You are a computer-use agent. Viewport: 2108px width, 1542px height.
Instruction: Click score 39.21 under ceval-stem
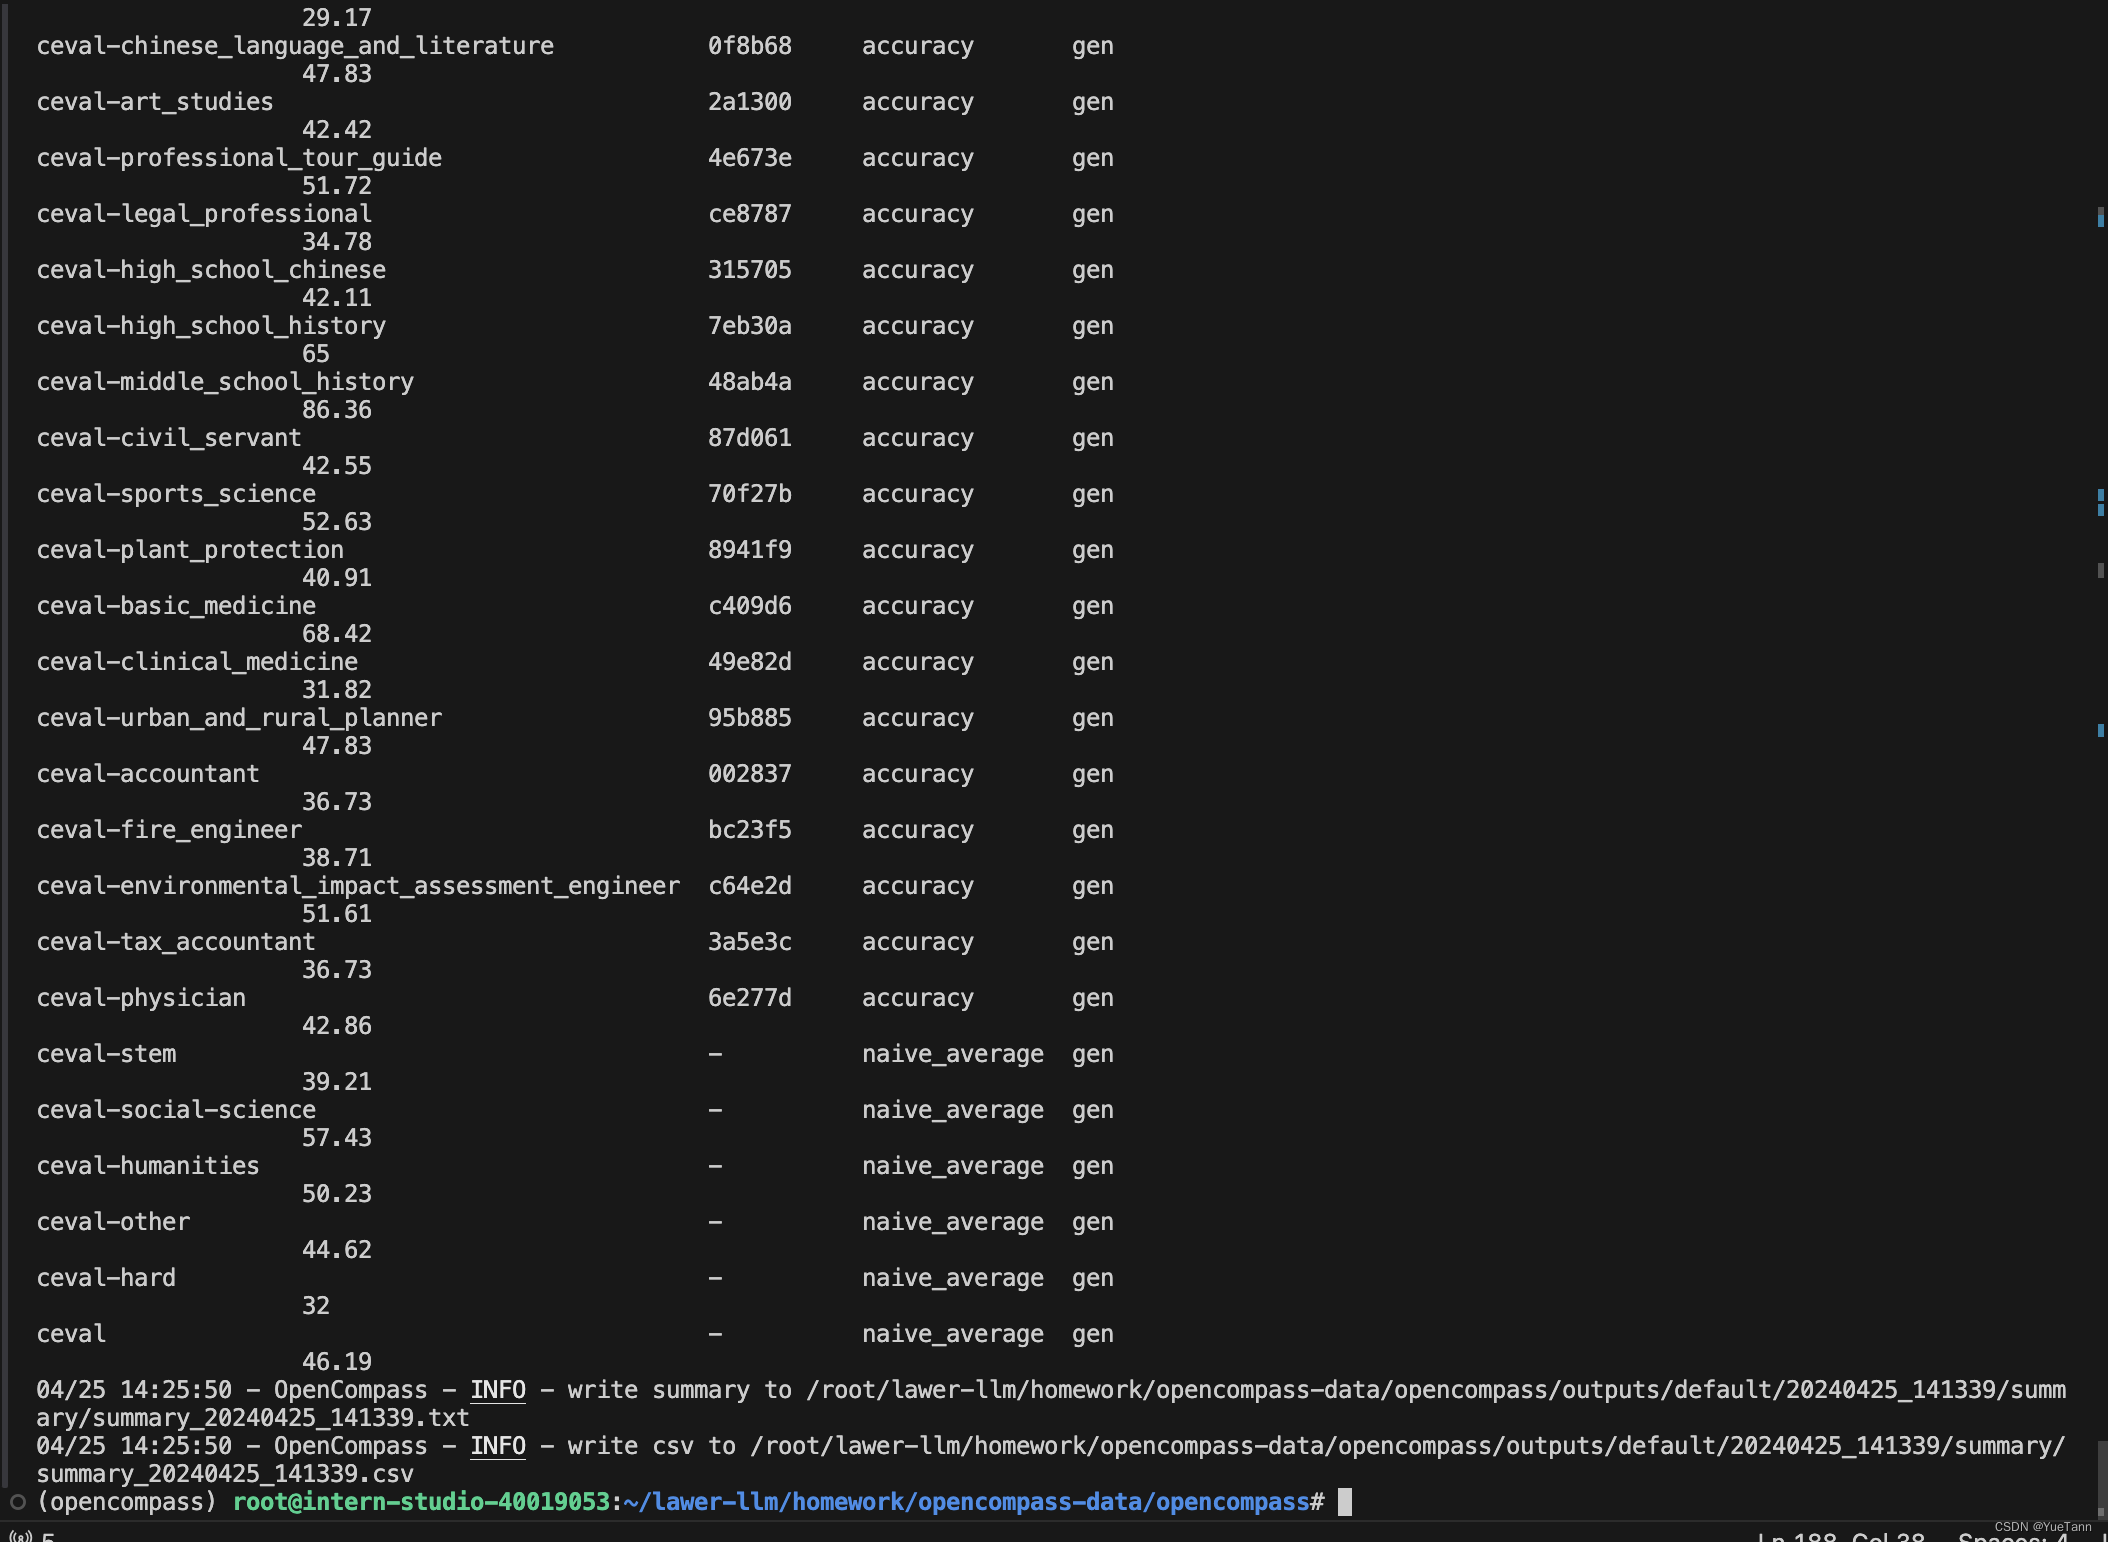(x=337, y=1082)
